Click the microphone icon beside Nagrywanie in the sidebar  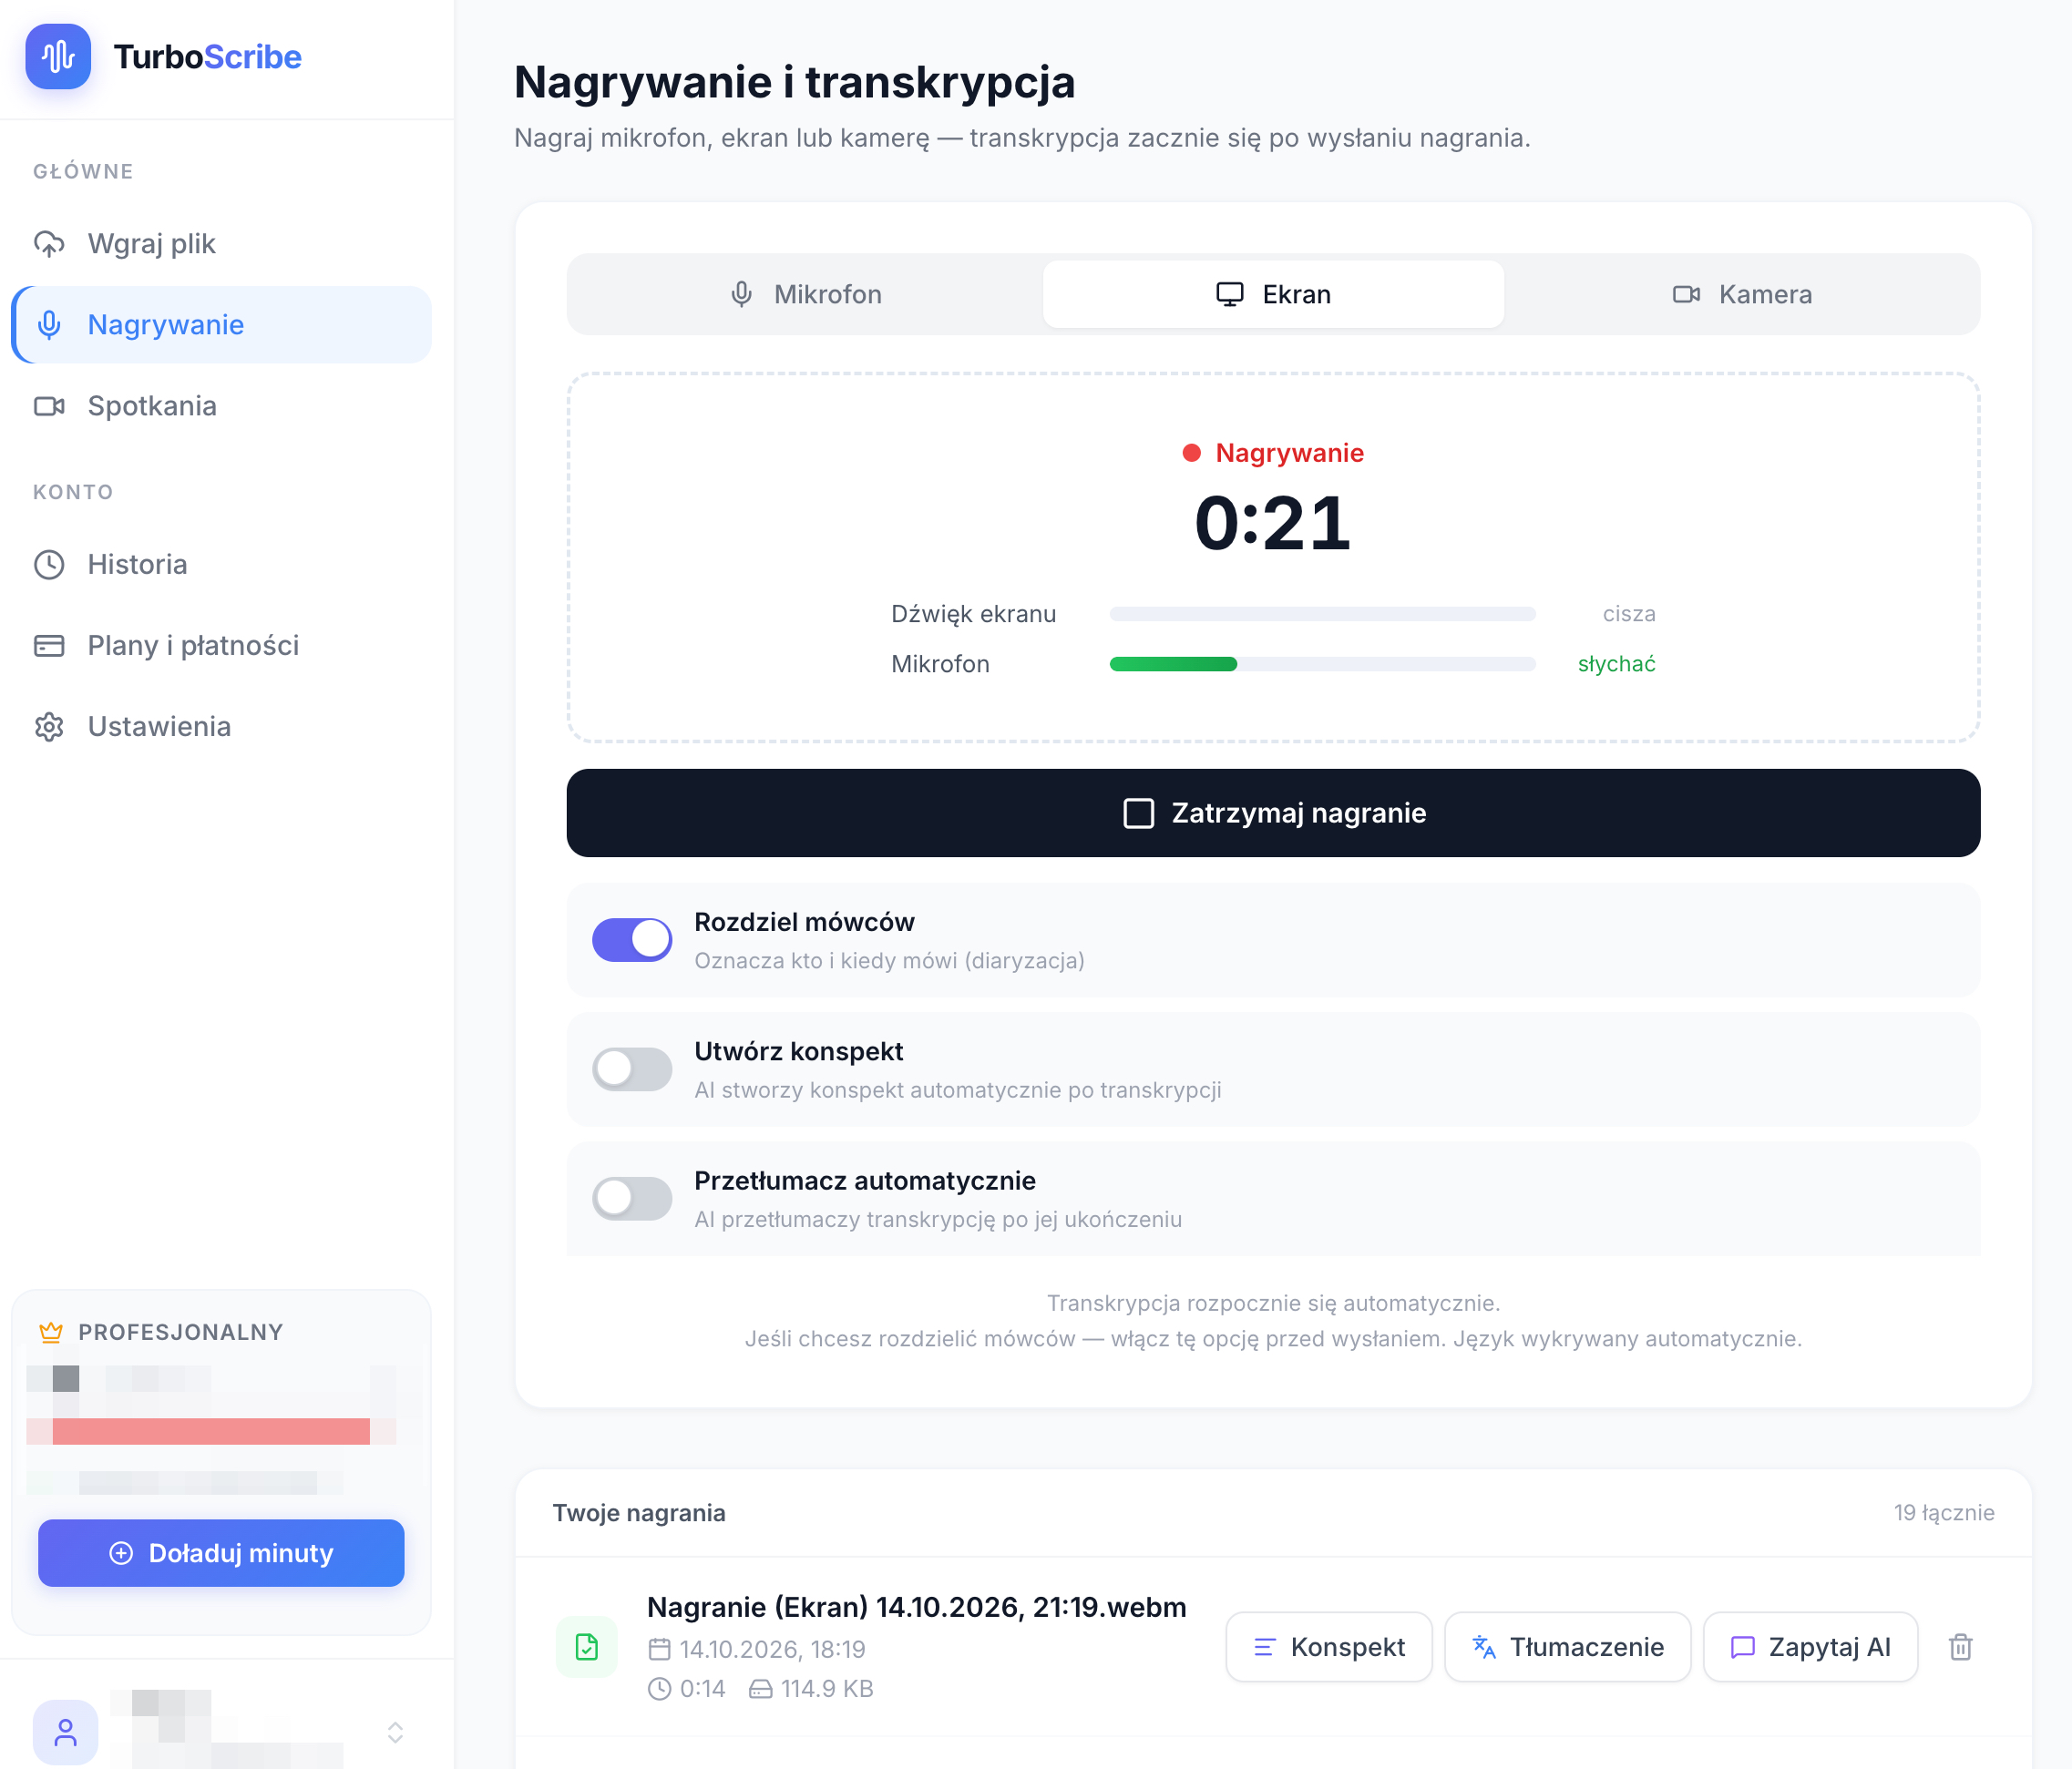(49, 325)
